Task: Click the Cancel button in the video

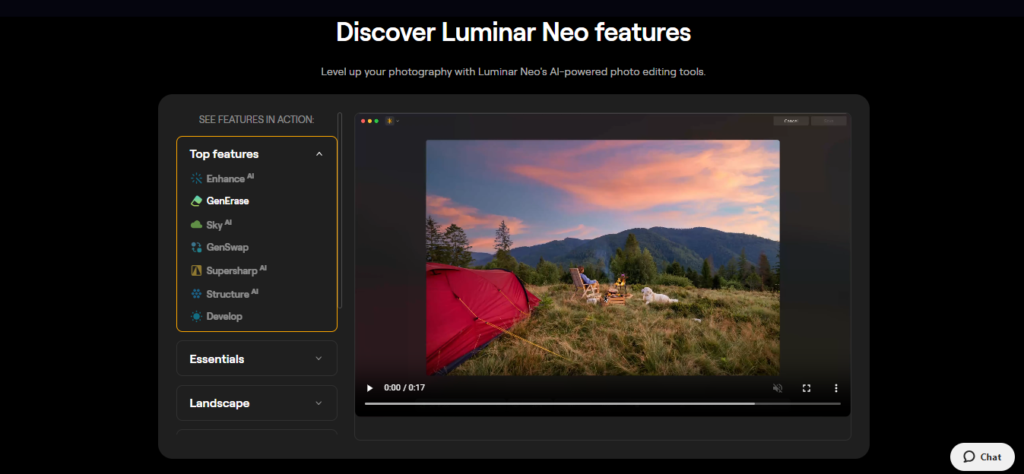Action: pyautogui.click(x=791, y=121)
